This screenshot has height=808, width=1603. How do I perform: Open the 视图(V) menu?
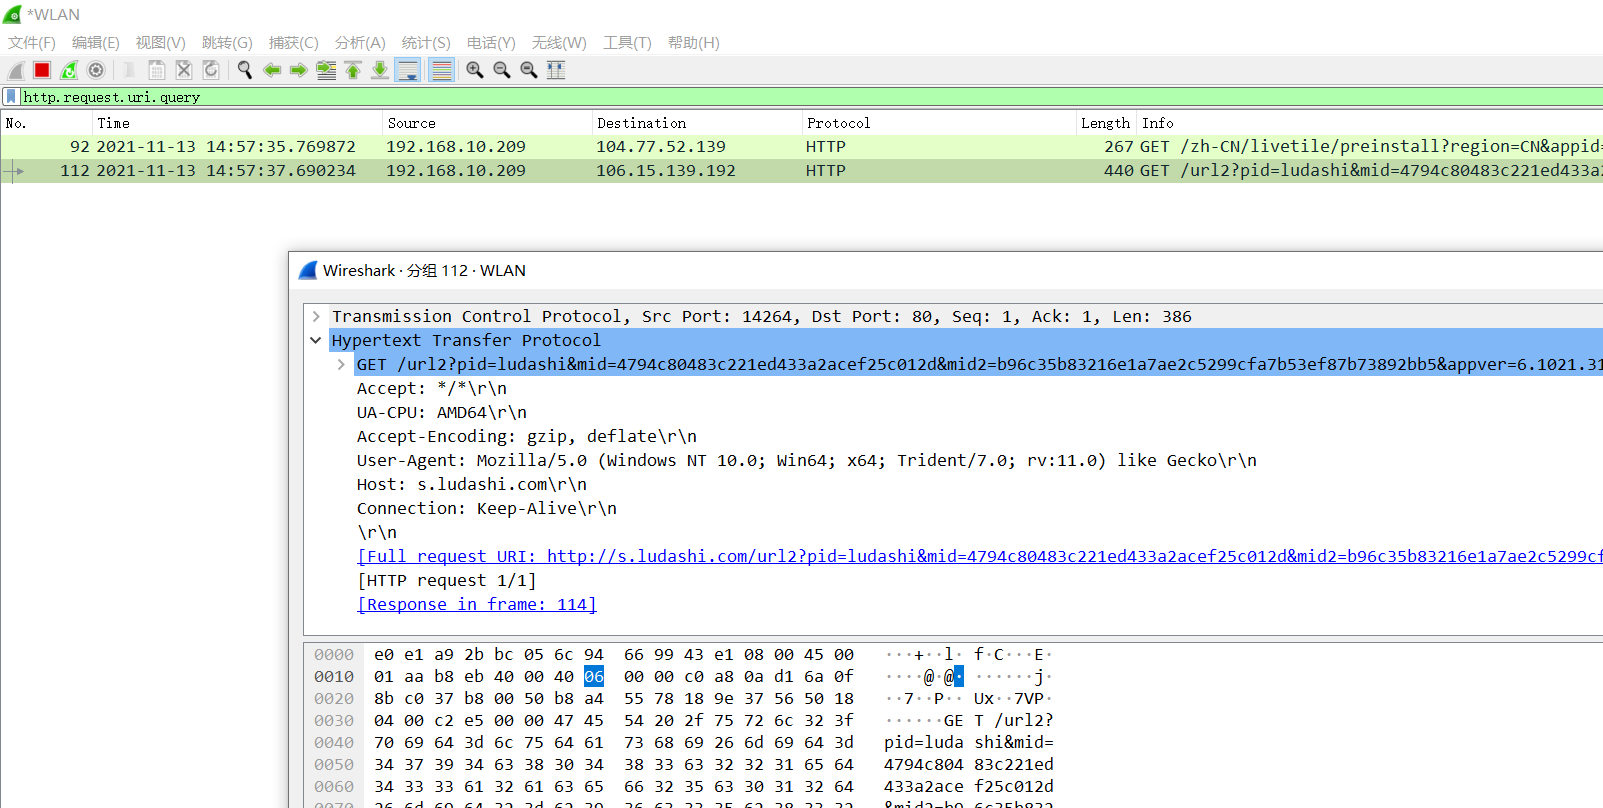(x=161, y=43)
